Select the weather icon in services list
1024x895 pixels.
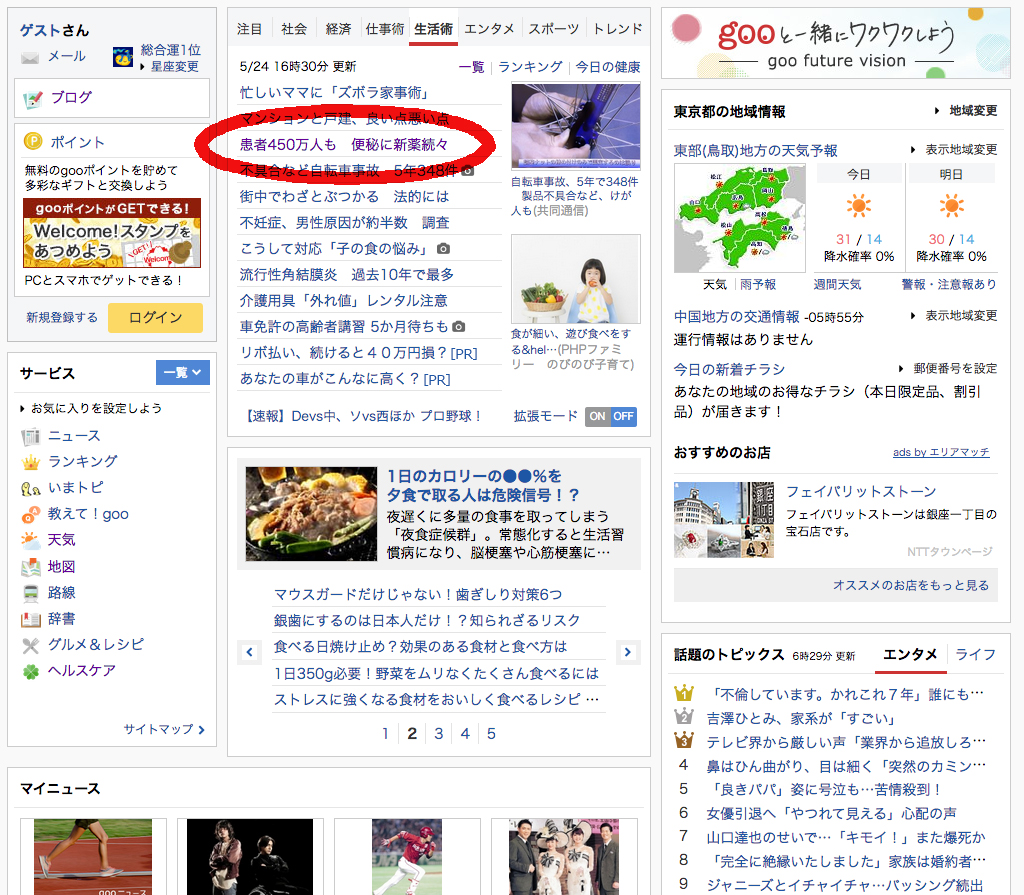point(31,540)
